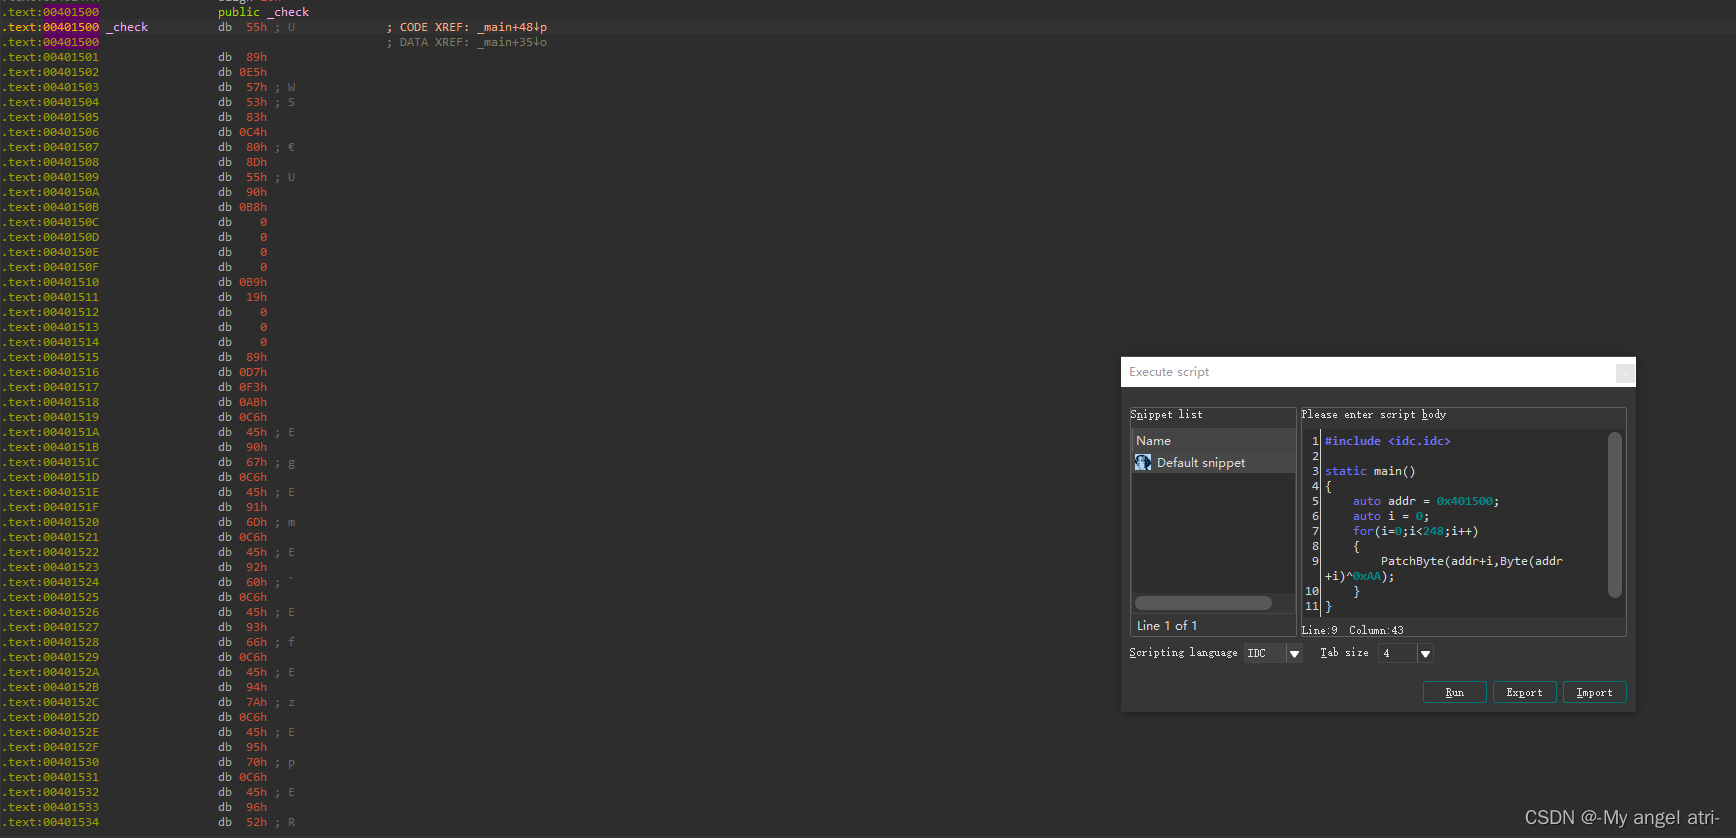Click the 'public _check' declaration text
The image size is (1736, 838).
pyautogui.click(x=264, y=12)
